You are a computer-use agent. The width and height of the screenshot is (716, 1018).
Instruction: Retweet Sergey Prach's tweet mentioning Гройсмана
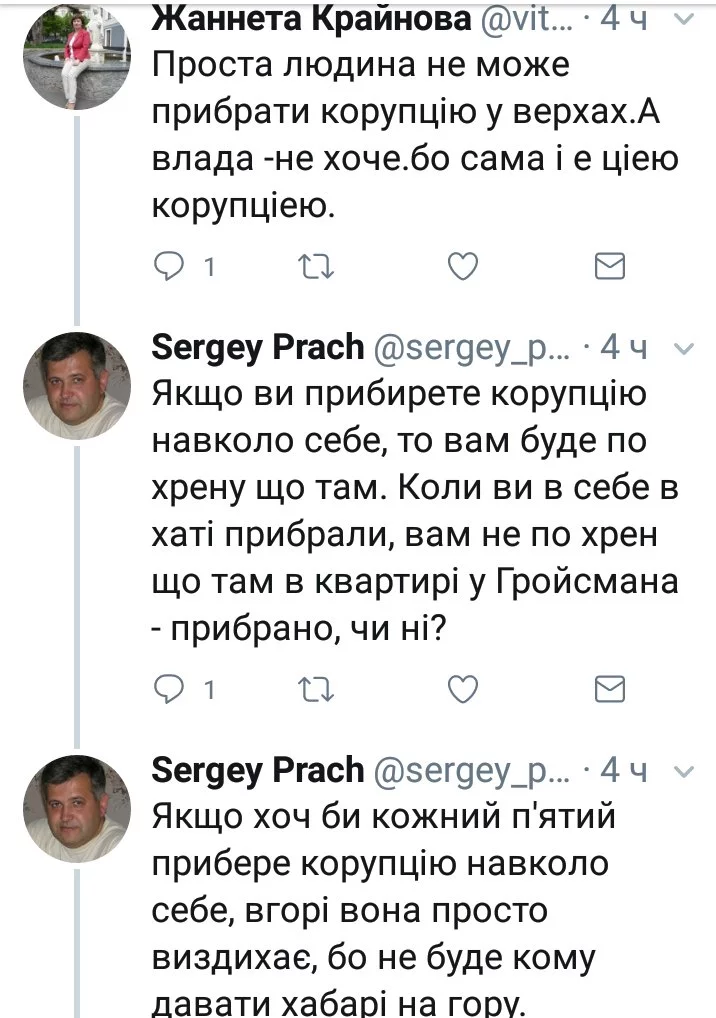pyautogui.click(x=318, y=689)
